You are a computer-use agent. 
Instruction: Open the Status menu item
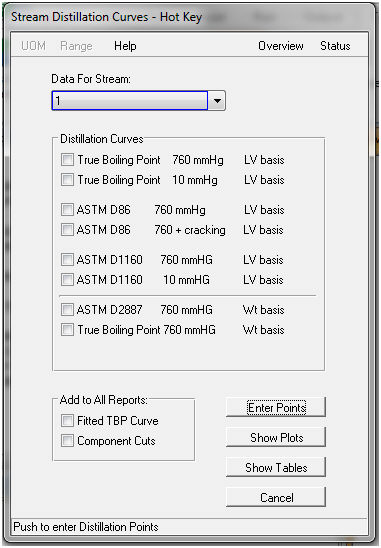click(335, 46)
